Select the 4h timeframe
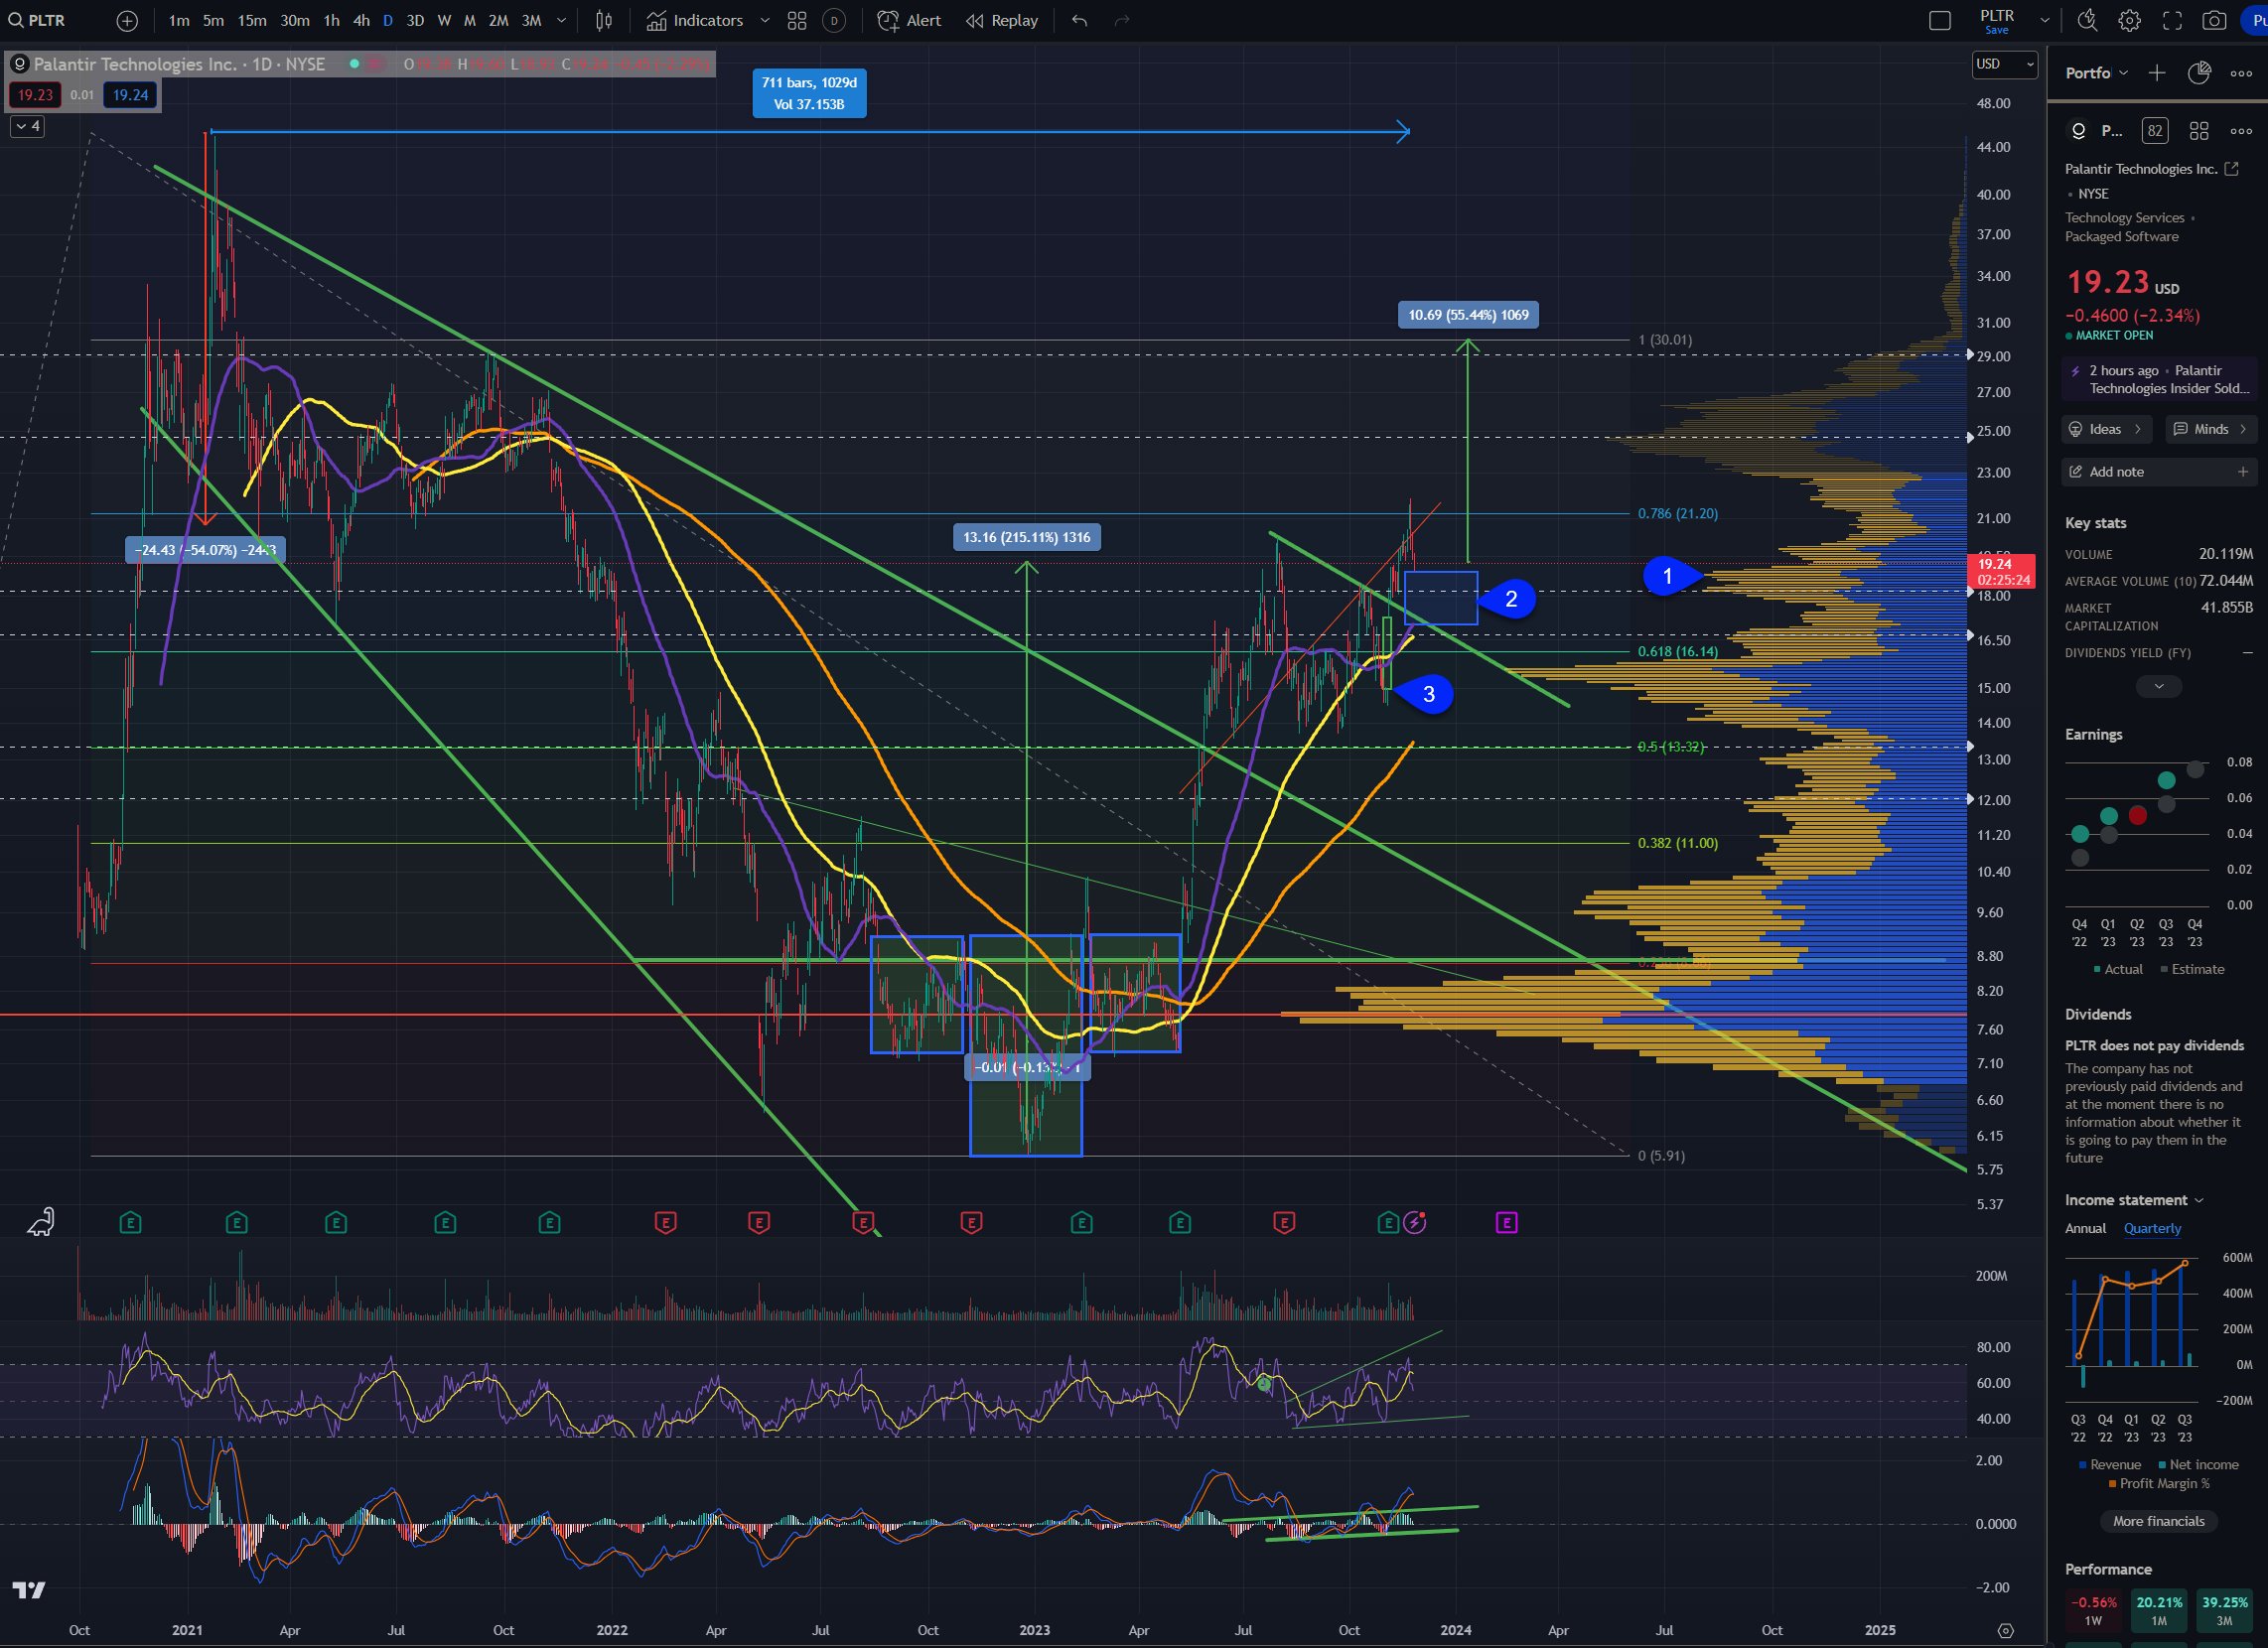Viewport: 2268px width, 1648px height. [361, 20]
